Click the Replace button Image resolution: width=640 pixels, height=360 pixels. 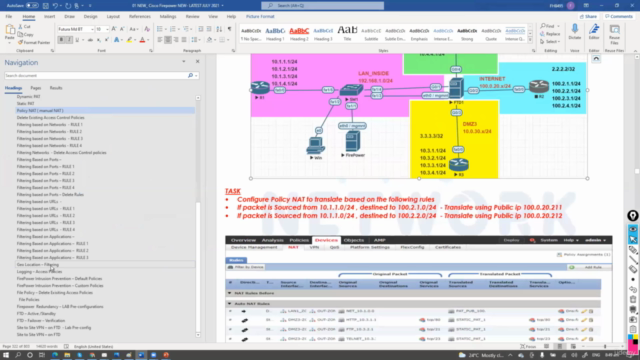[550, 34]
